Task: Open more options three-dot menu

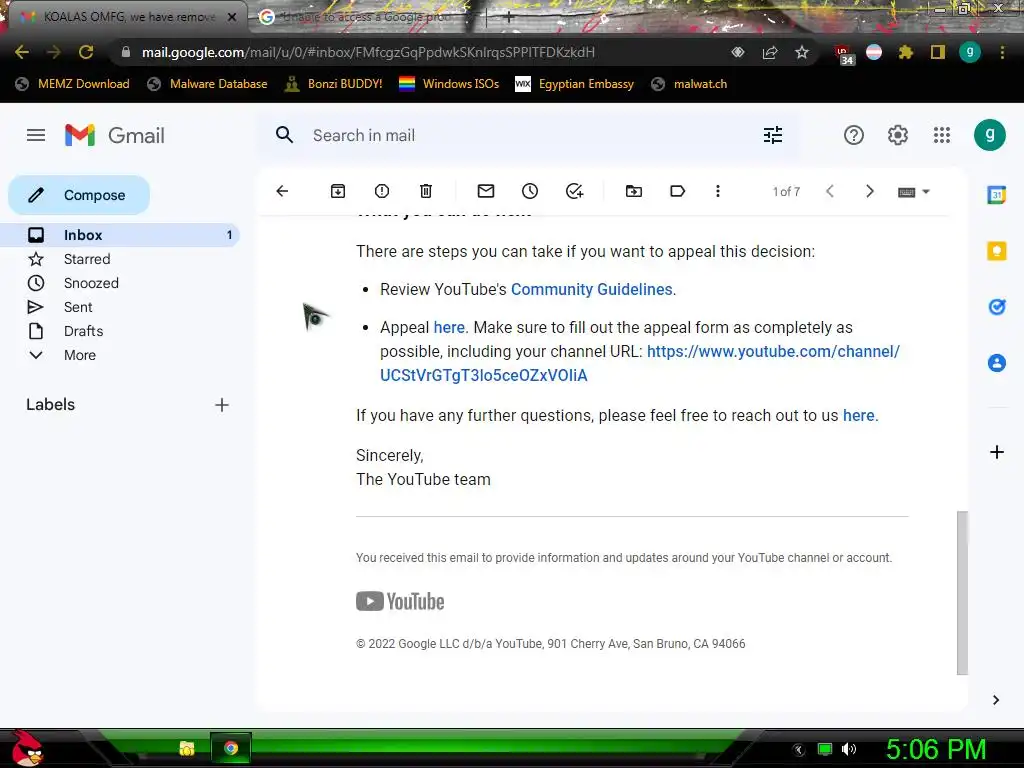Action: point(718,191)
